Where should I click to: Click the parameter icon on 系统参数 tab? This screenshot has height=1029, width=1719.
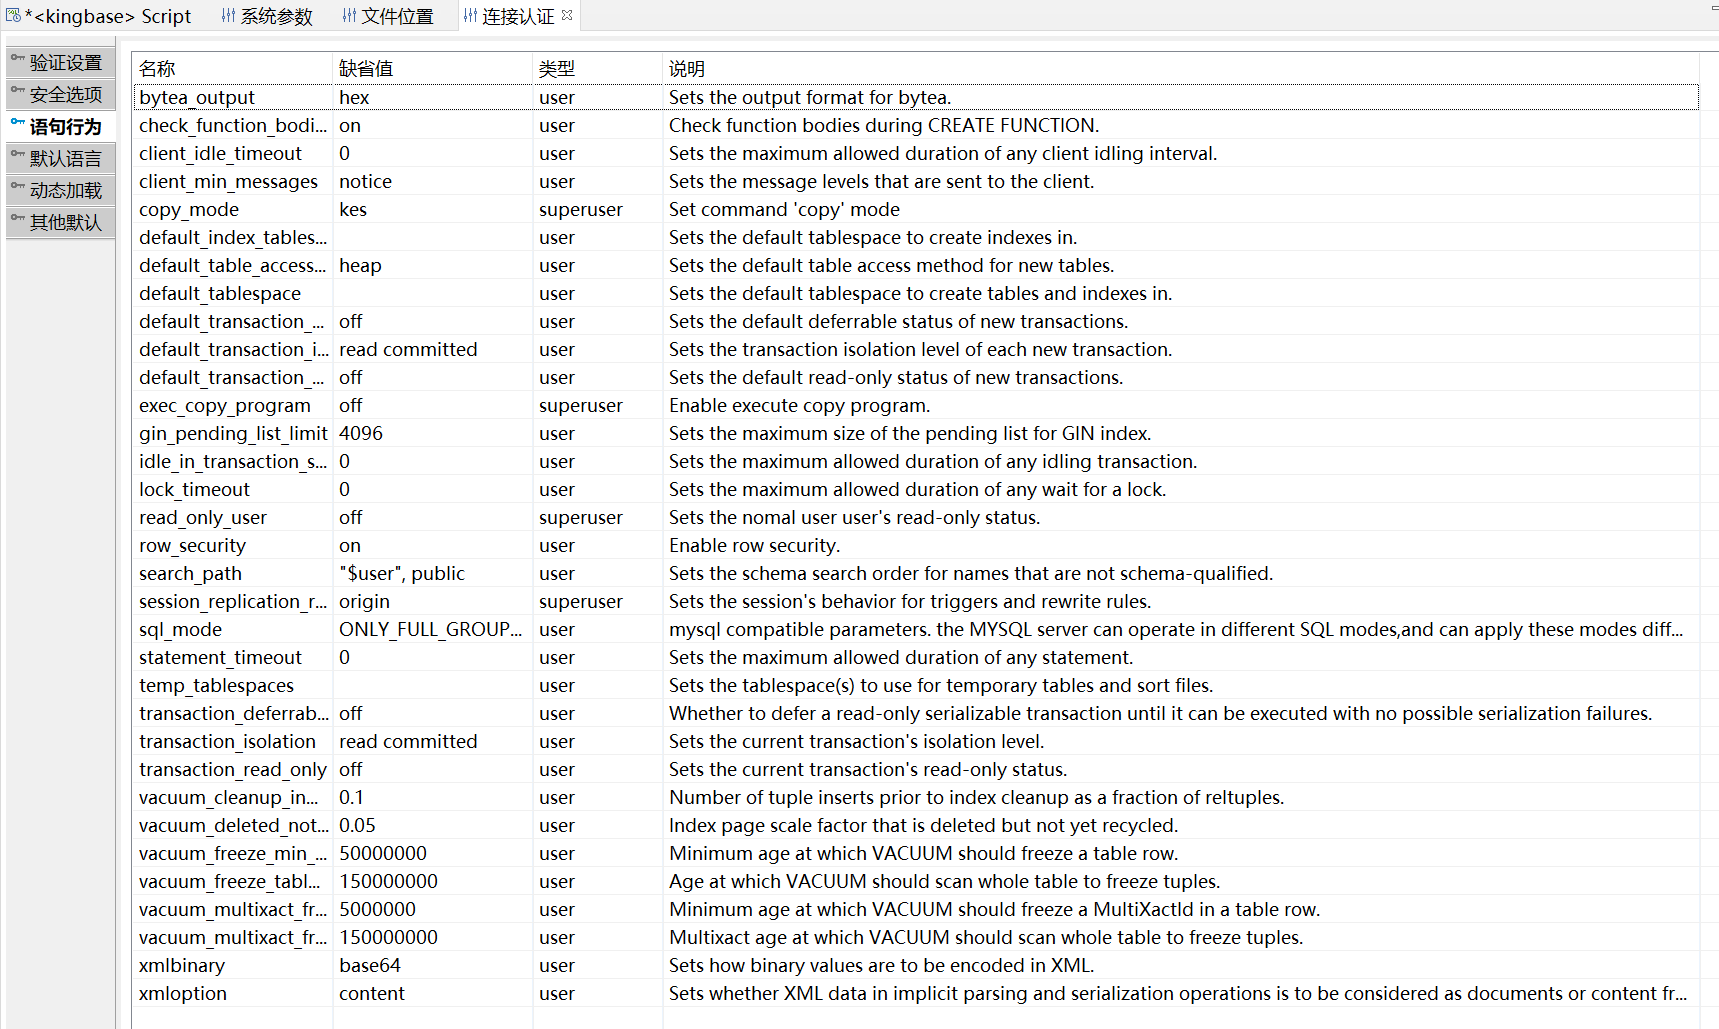(x=227, y=15)
